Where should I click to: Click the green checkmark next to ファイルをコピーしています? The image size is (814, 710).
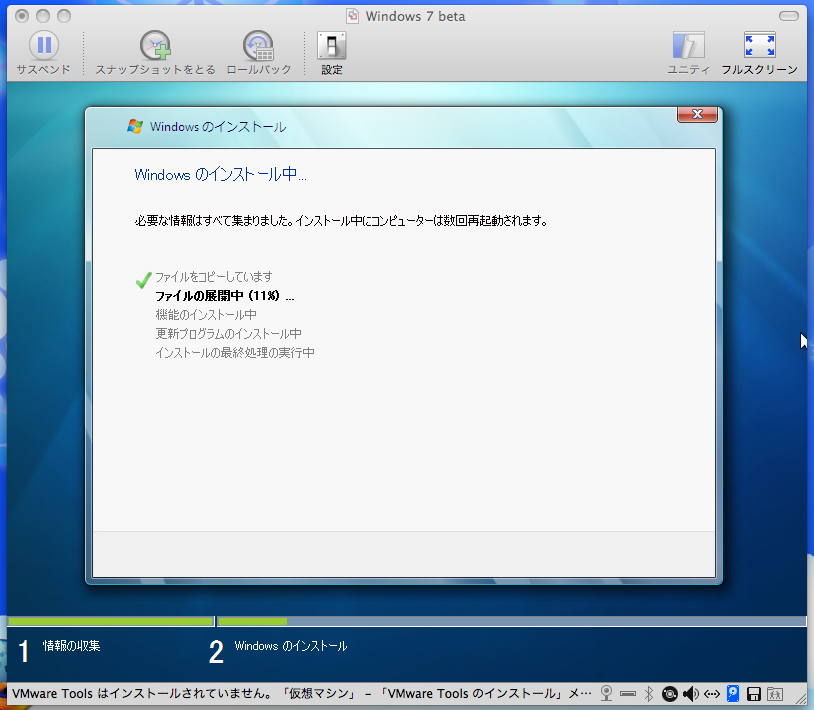click(143, 279)
